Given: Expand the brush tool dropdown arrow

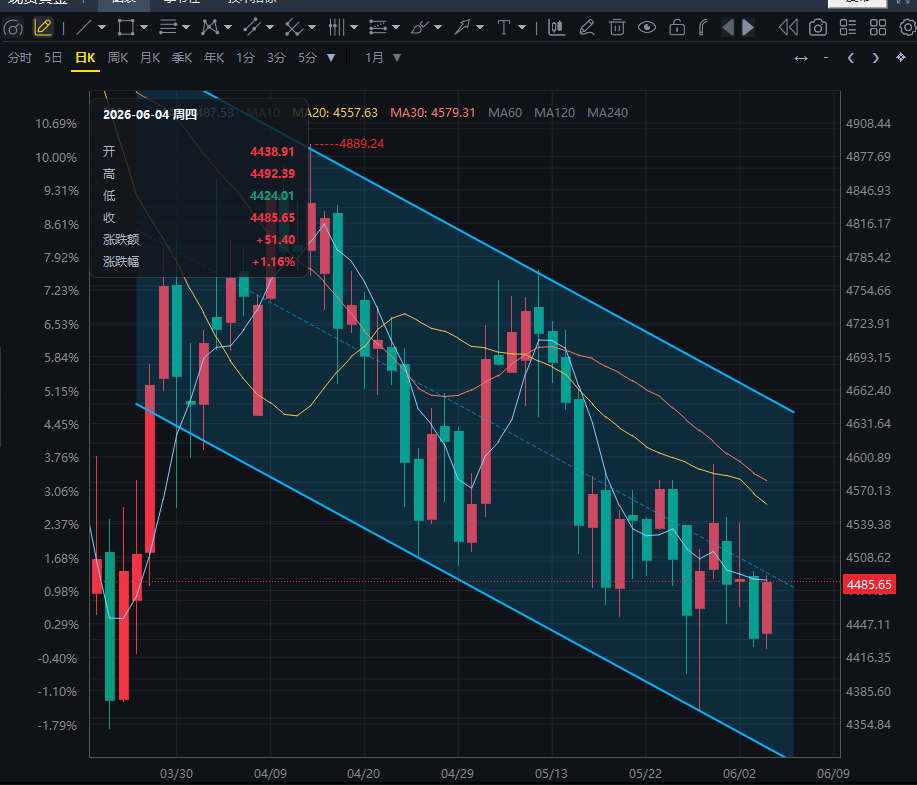Looking at the screenshot, I should tap(438, 27).
